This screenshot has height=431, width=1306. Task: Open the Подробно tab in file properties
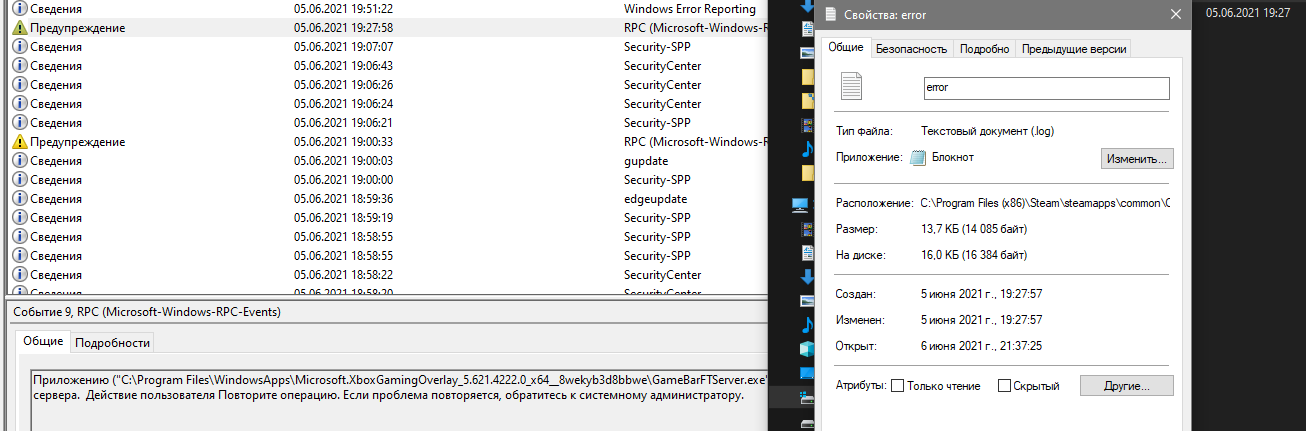pyautogui.click(x=984, y=48)
